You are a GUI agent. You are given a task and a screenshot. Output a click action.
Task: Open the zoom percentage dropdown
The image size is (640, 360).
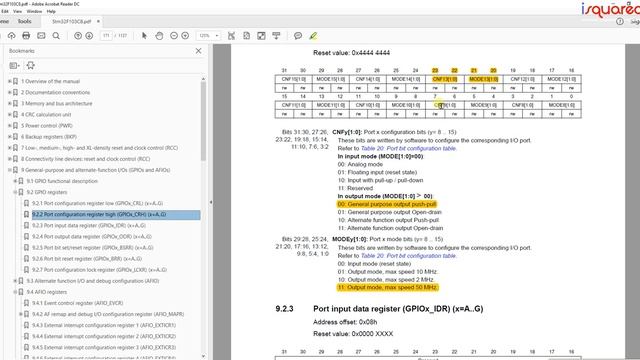217,36
